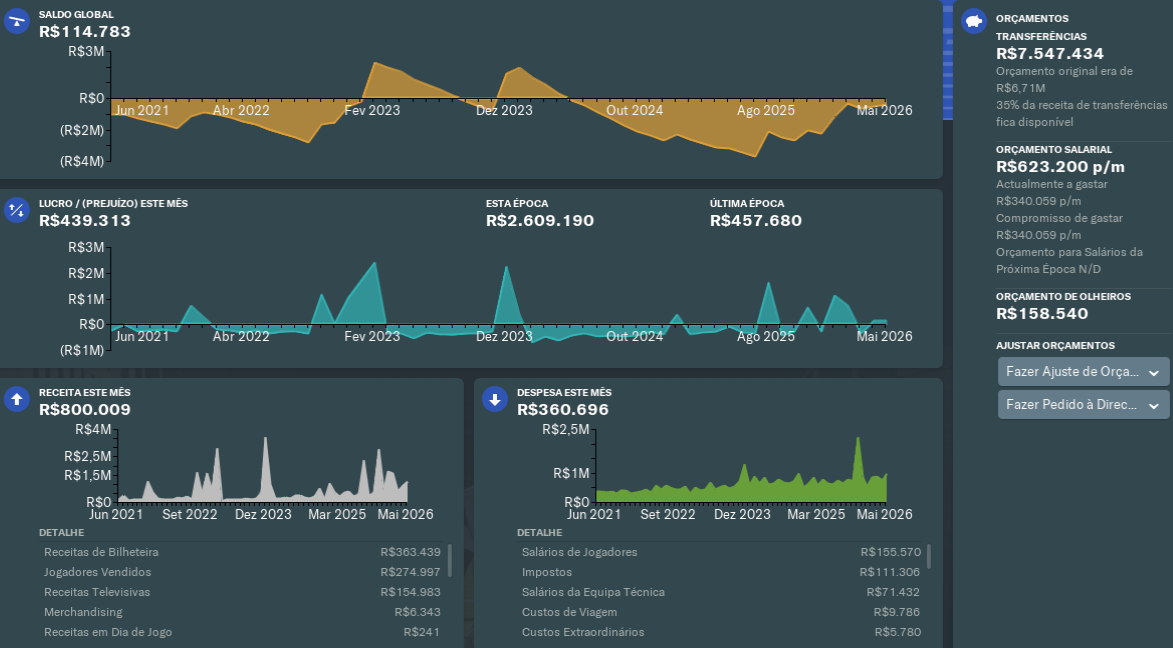Click the Transferências heading
Screen dimensions: 1173x648
pyautogui.click(x=1041, y=37)
